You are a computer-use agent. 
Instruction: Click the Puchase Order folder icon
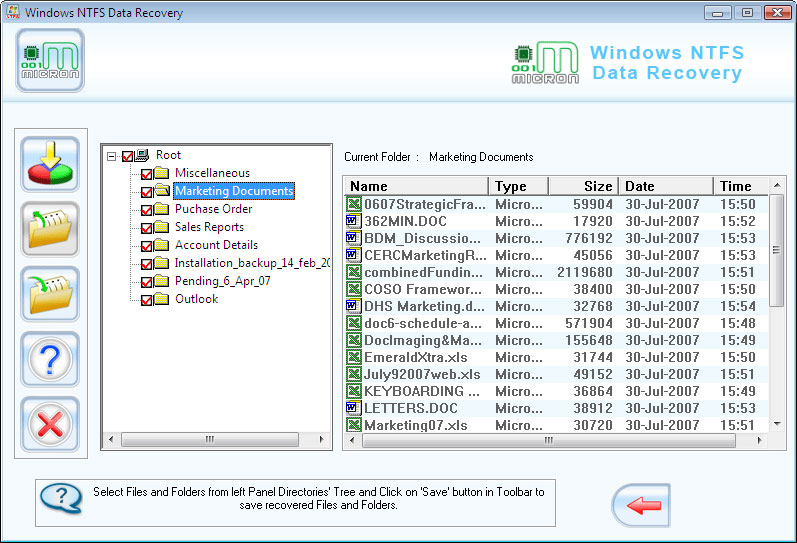pos(162,209)
